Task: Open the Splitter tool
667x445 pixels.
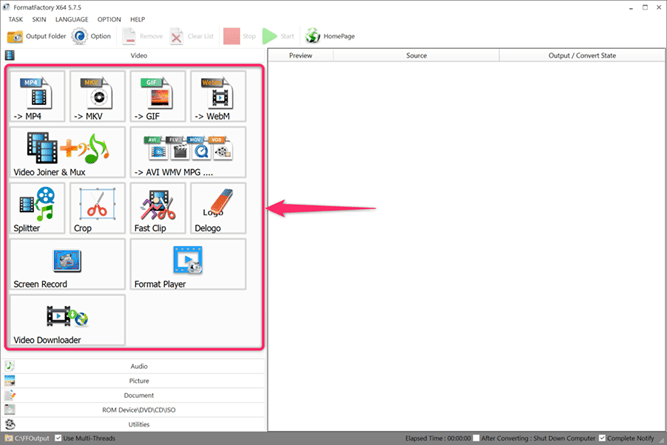Action: coord(37,208)
